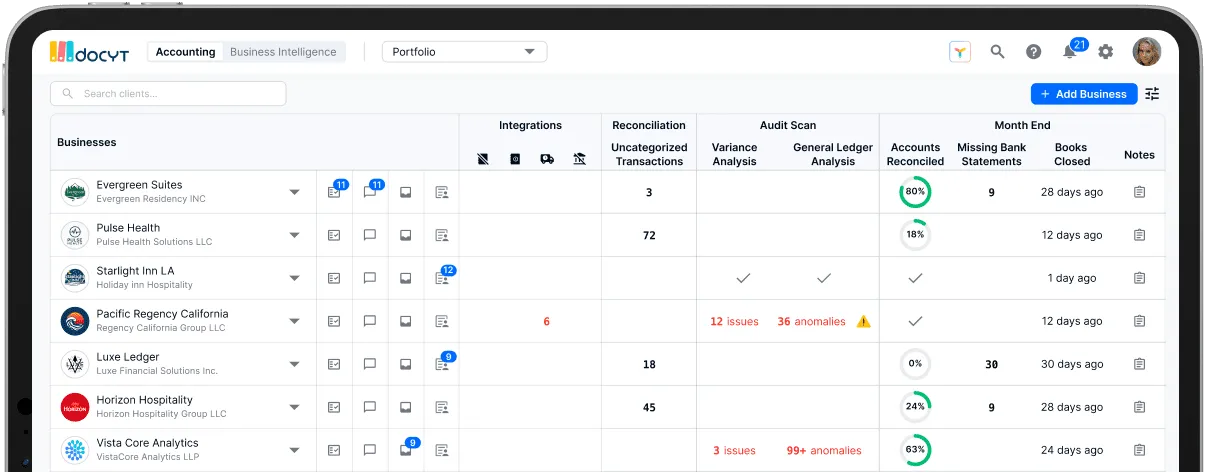Expand Horizon Hospitality row dropdown arrow
Image resolution: width=1208 pixels, height=472 pixels.
point(295,407)
